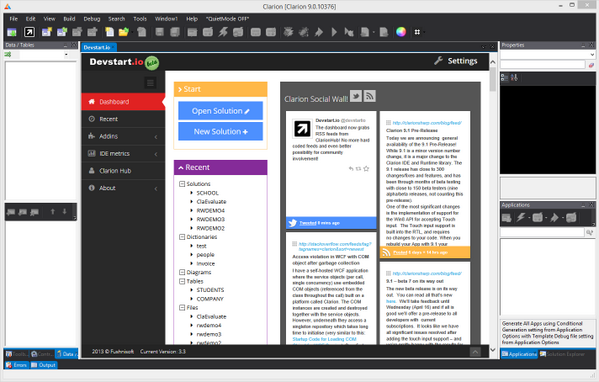Click the hamburger menu icon in sidebar
599x382 pixels.
pos(151,83)
